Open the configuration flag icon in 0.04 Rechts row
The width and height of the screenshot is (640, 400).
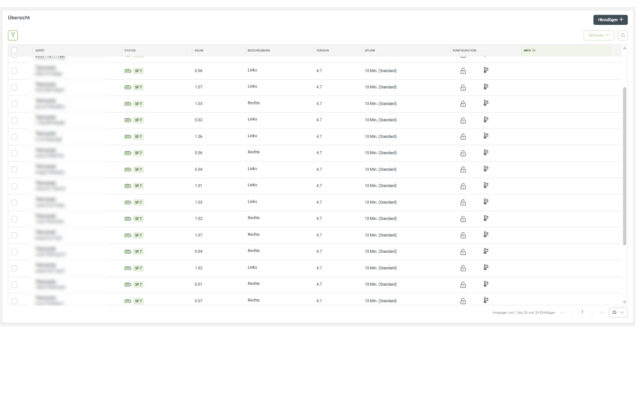(x=486, y=251)
